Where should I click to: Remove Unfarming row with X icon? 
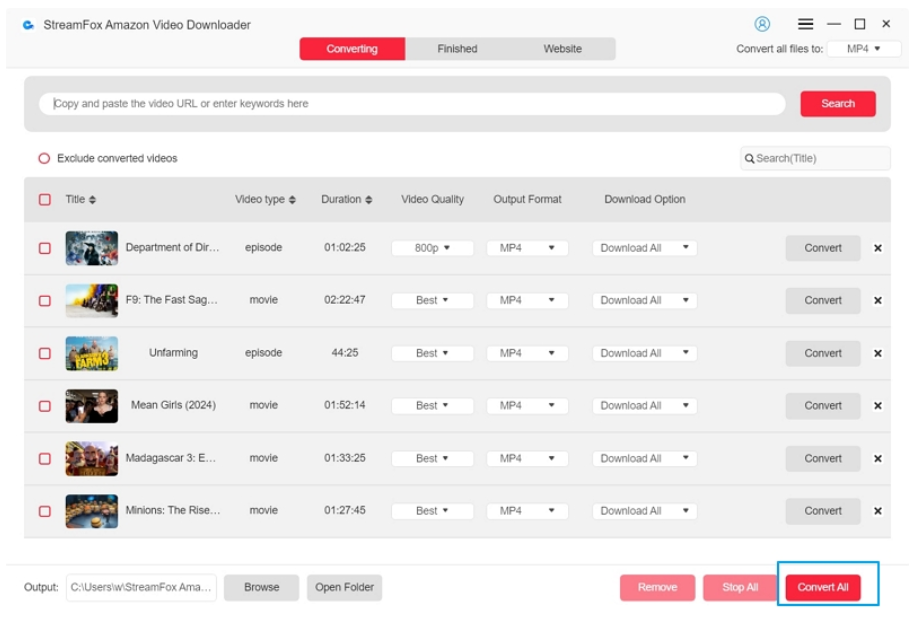[878, 353]
